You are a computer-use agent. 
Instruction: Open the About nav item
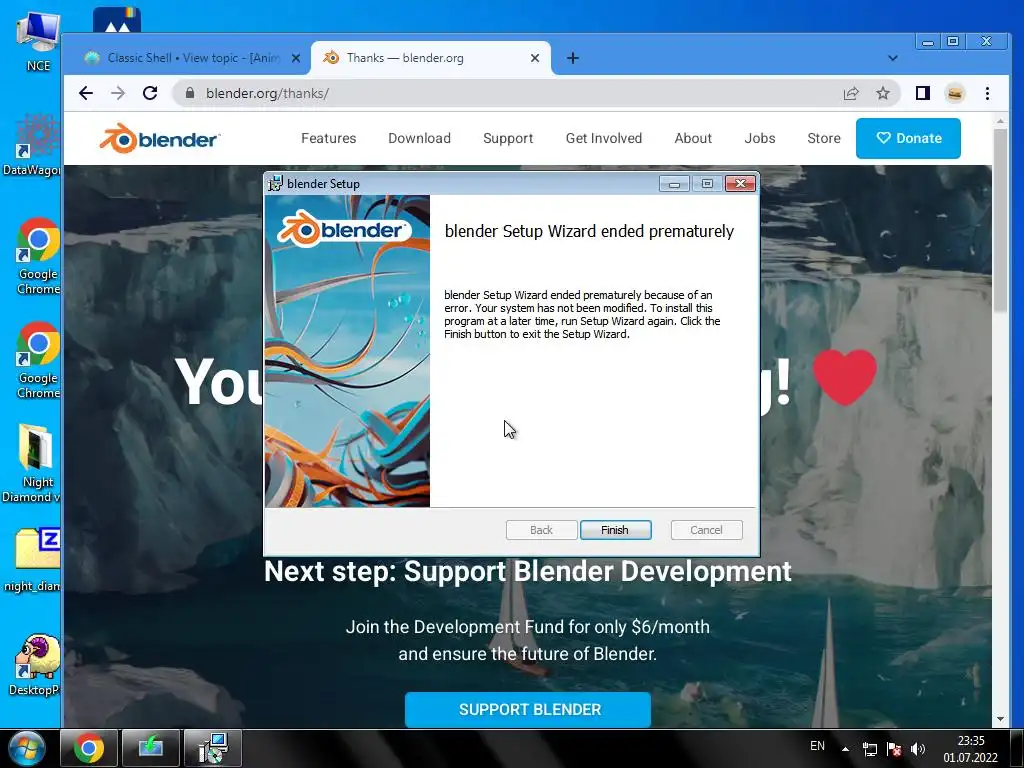(x=693, y=138)
